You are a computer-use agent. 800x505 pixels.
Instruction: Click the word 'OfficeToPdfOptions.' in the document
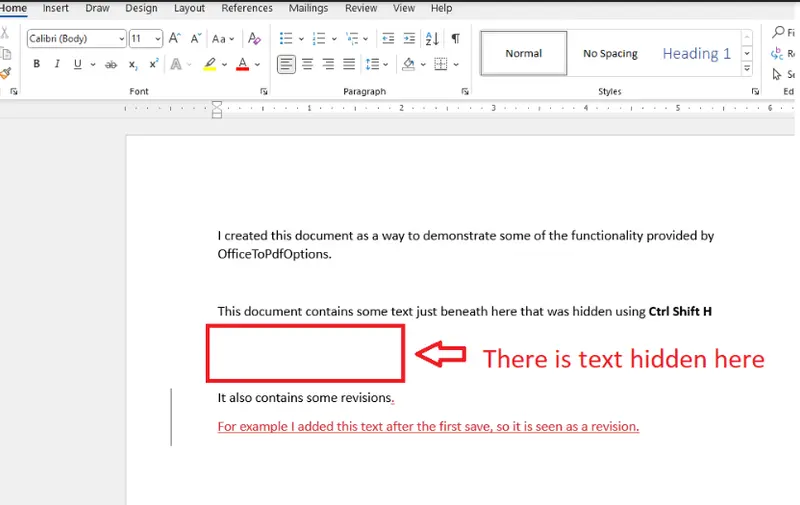pos(274,254)
